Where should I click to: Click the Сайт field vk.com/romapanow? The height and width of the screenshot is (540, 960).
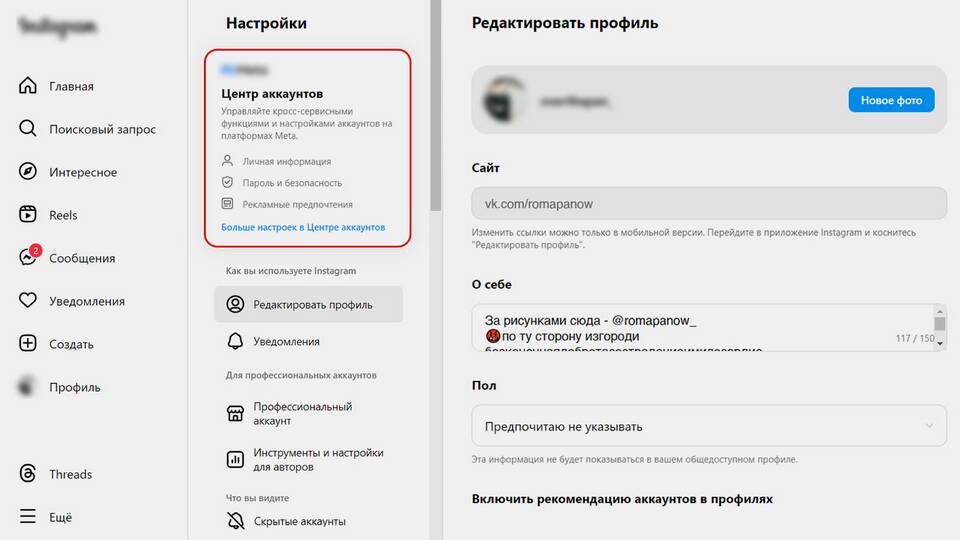click(709, 203)
